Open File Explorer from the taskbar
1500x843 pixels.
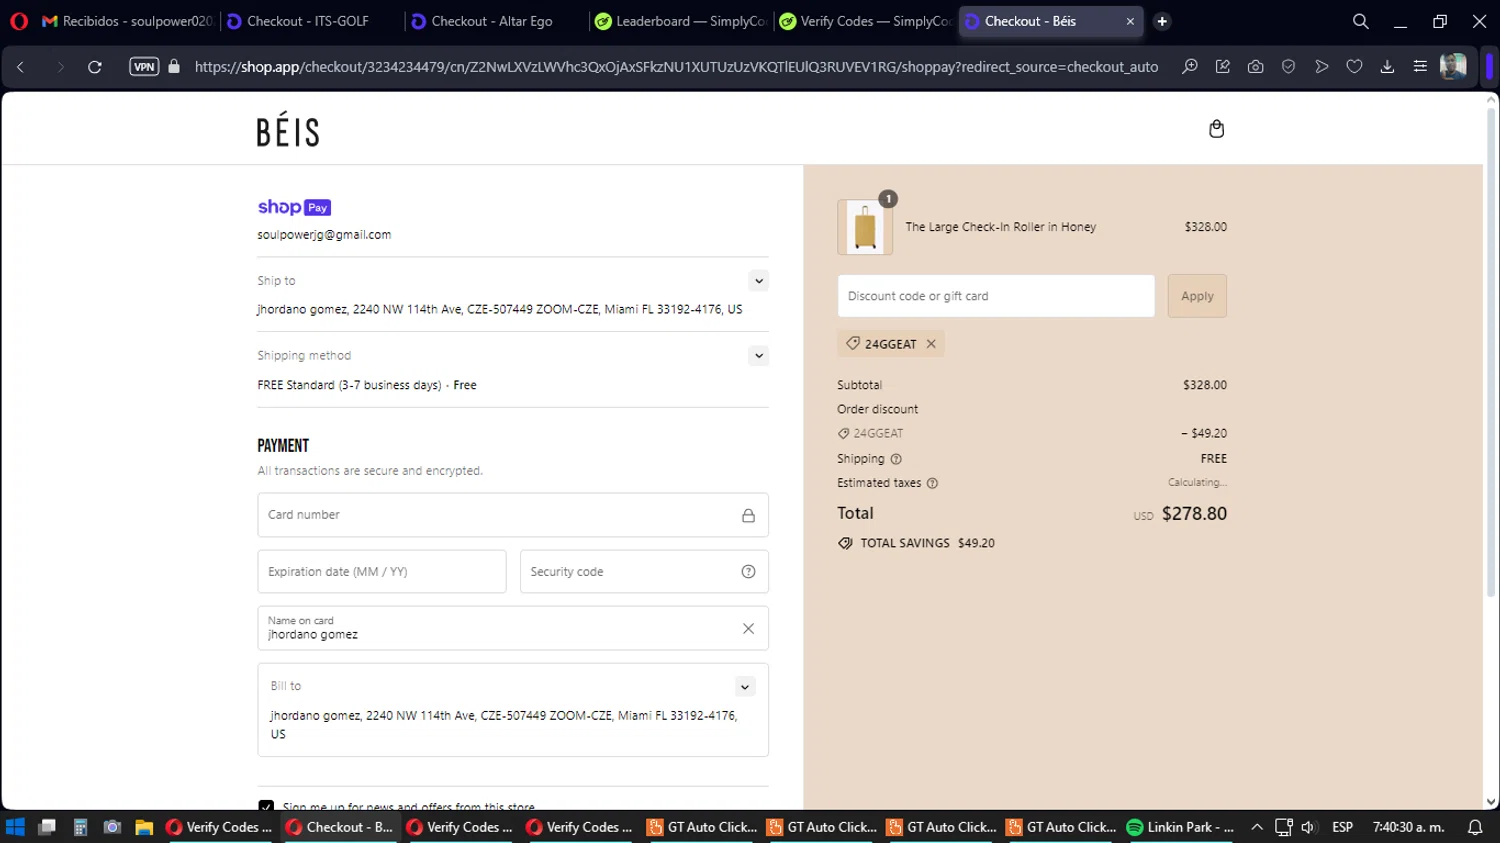tap(144, 827)
